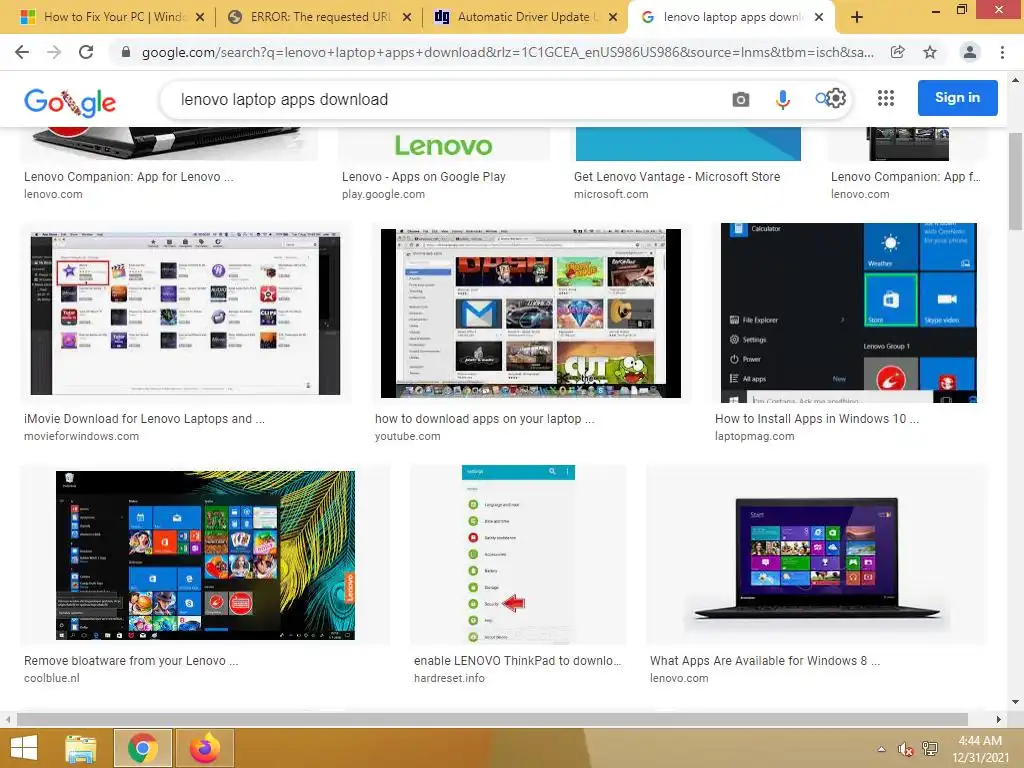Image resolution: width=1024 pixels, height=768 pixels.
Task: Click the browser forward arrow
Action: (x=54, y=52)
